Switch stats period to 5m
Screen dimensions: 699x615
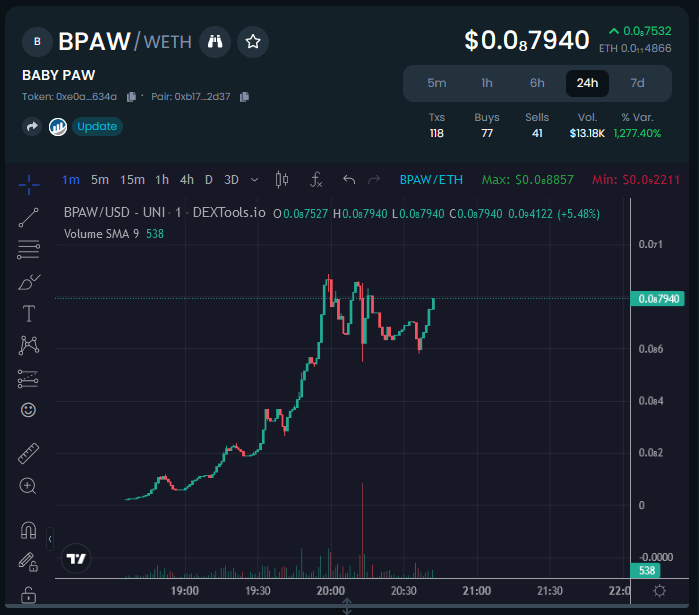coord(436,83)
